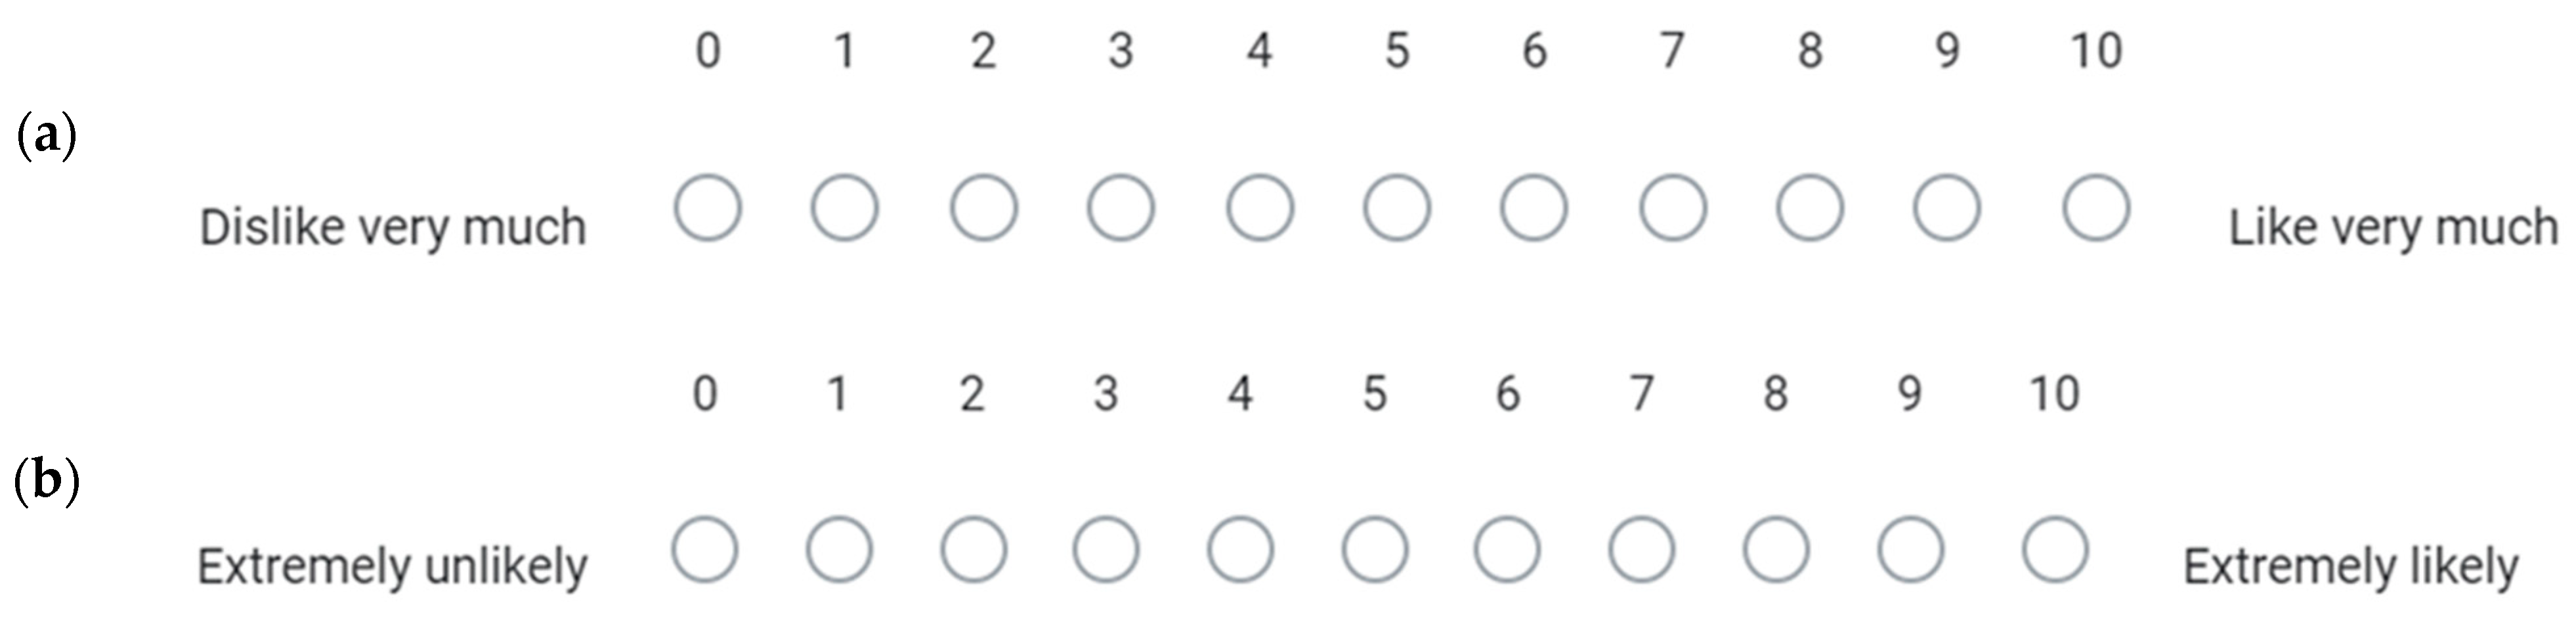Pick rating 3 on the liking scale
2576x626 pixels.
click(x=1121, y=209)
